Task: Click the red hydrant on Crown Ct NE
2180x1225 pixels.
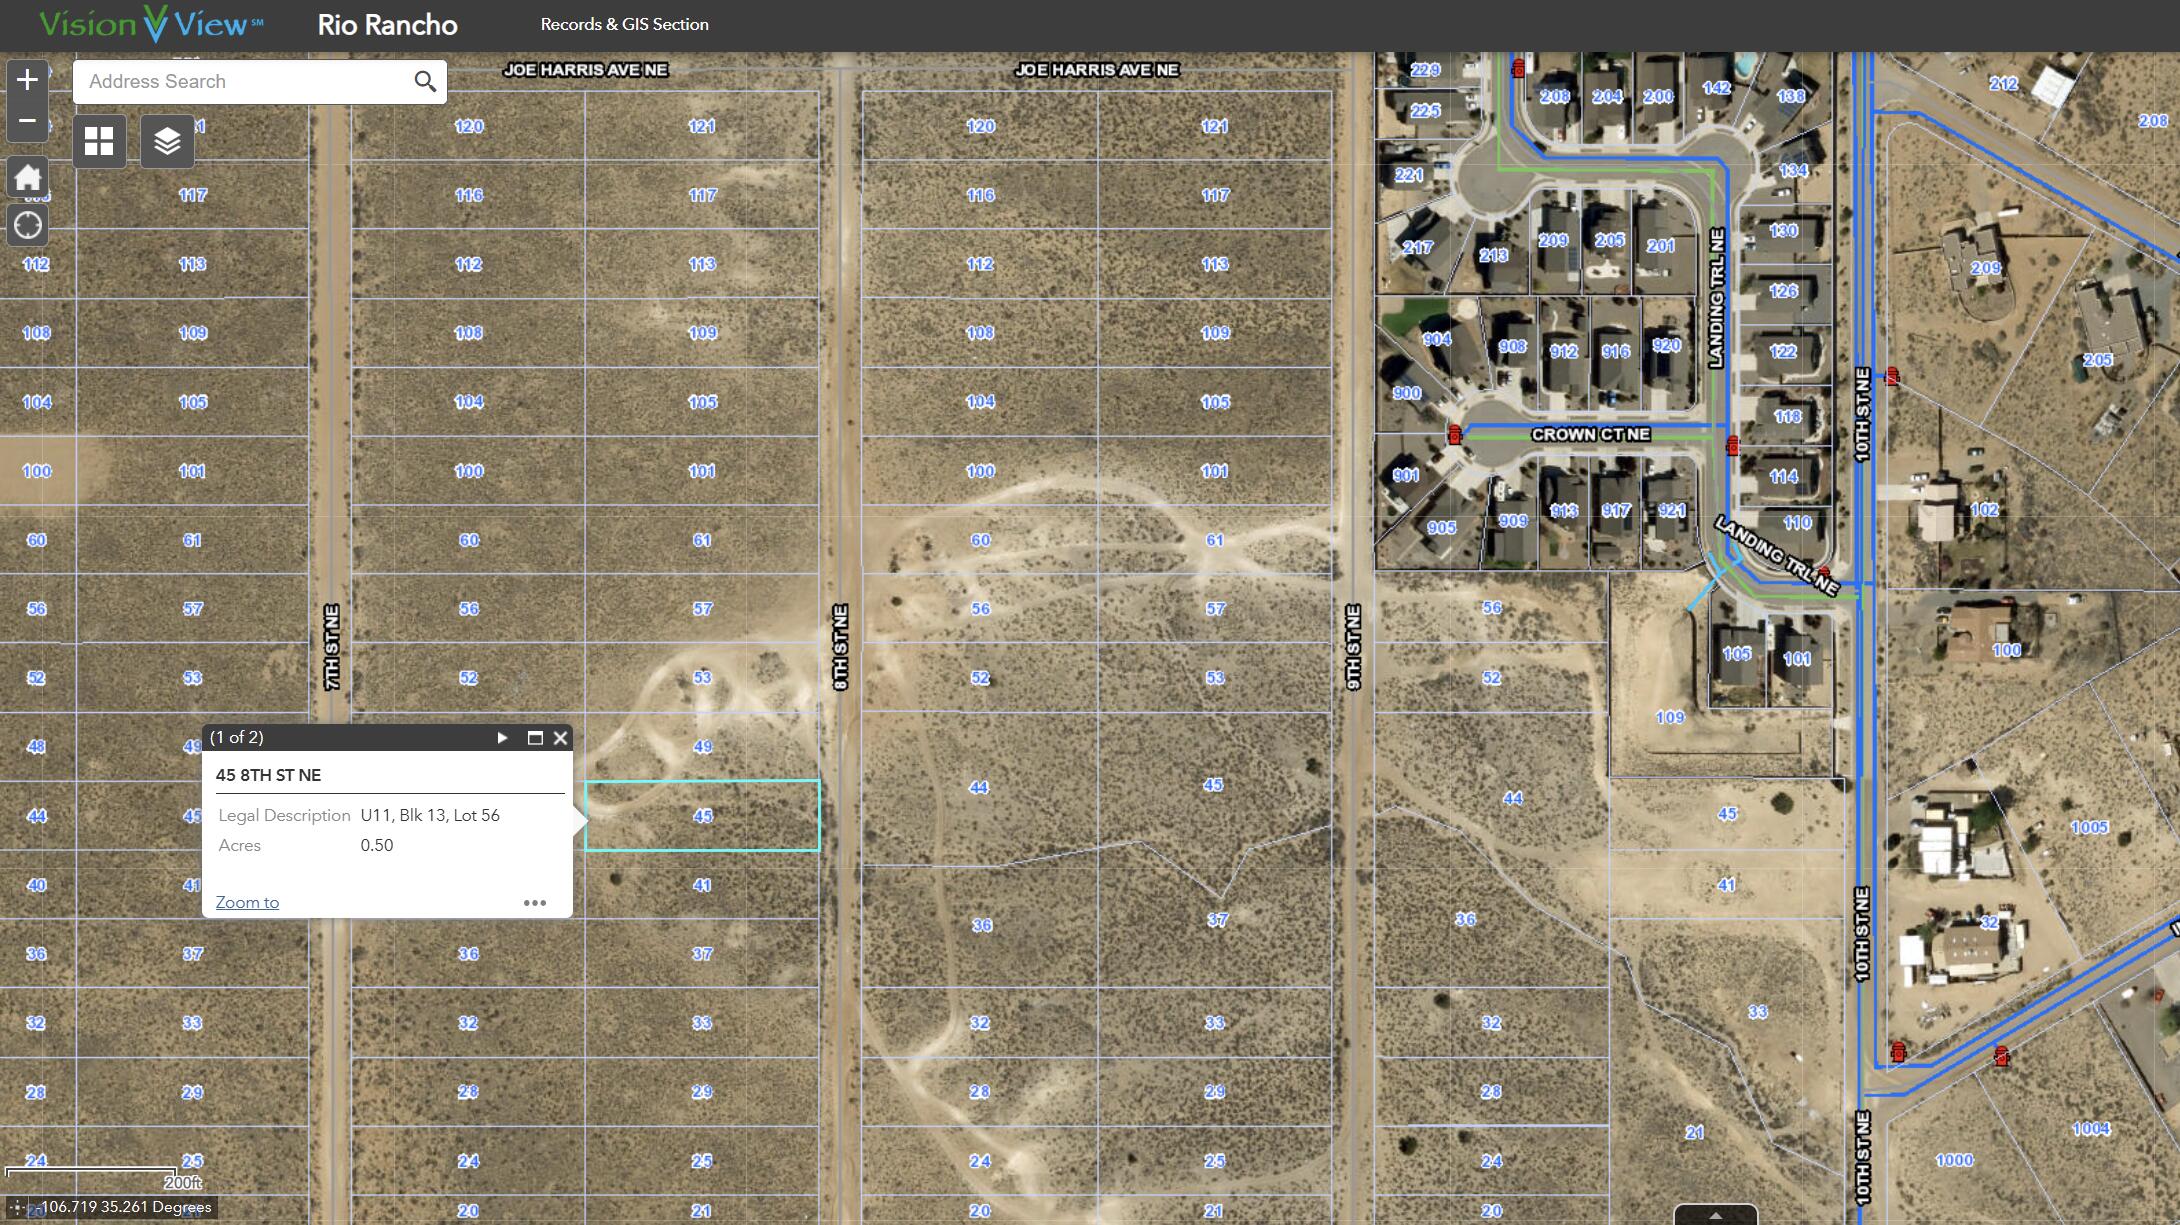Action: click(1455, 434)
